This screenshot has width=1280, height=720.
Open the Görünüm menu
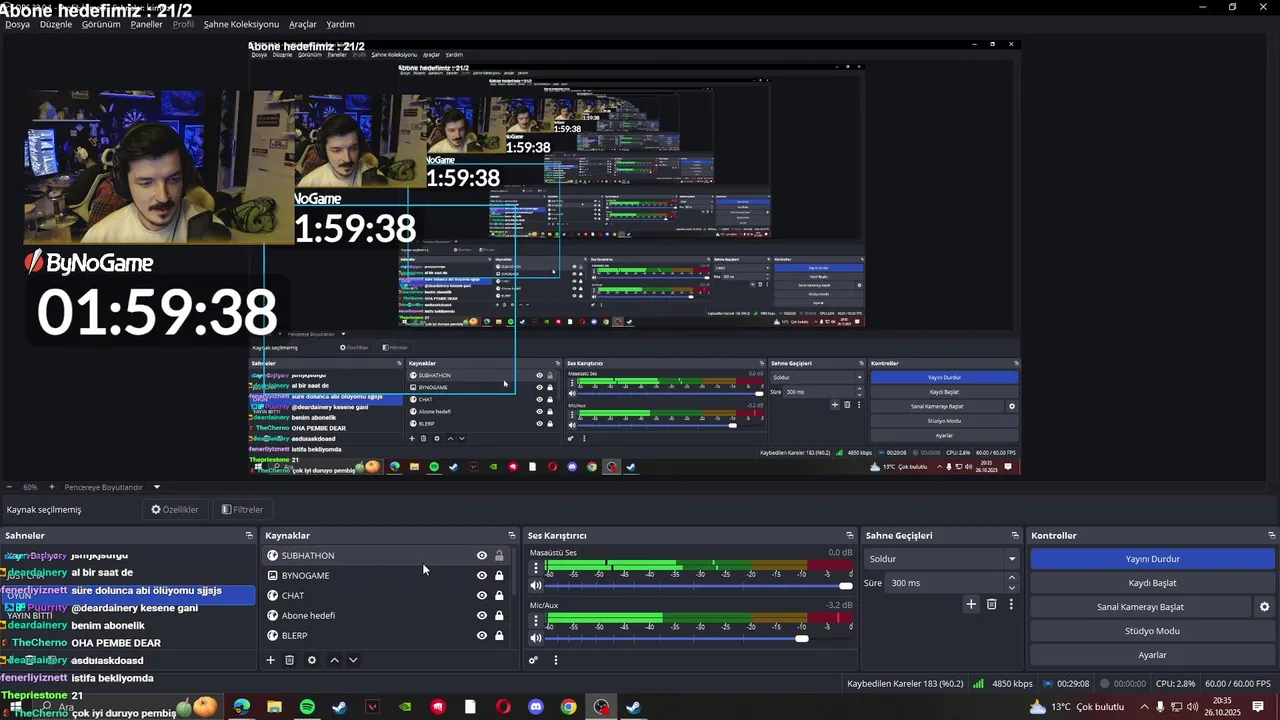pyautogui.click(x=101, y=24)
